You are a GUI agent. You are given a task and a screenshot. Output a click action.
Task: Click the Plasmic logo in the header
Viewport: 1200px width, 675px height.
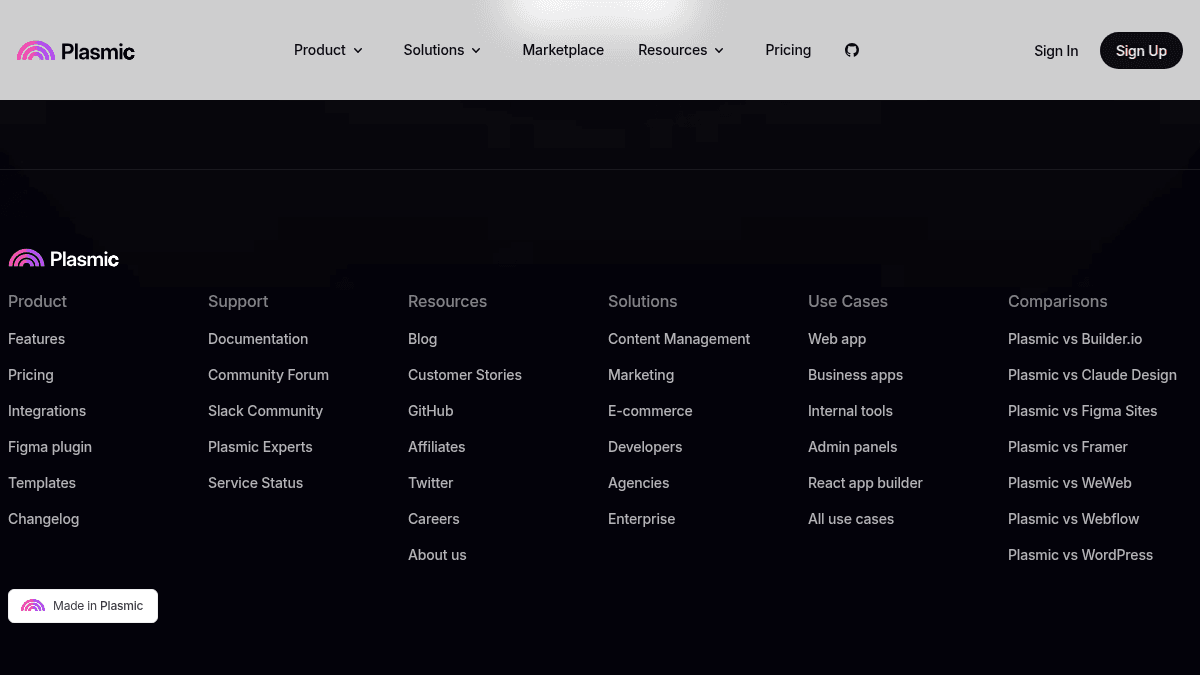tap(76, 51)
